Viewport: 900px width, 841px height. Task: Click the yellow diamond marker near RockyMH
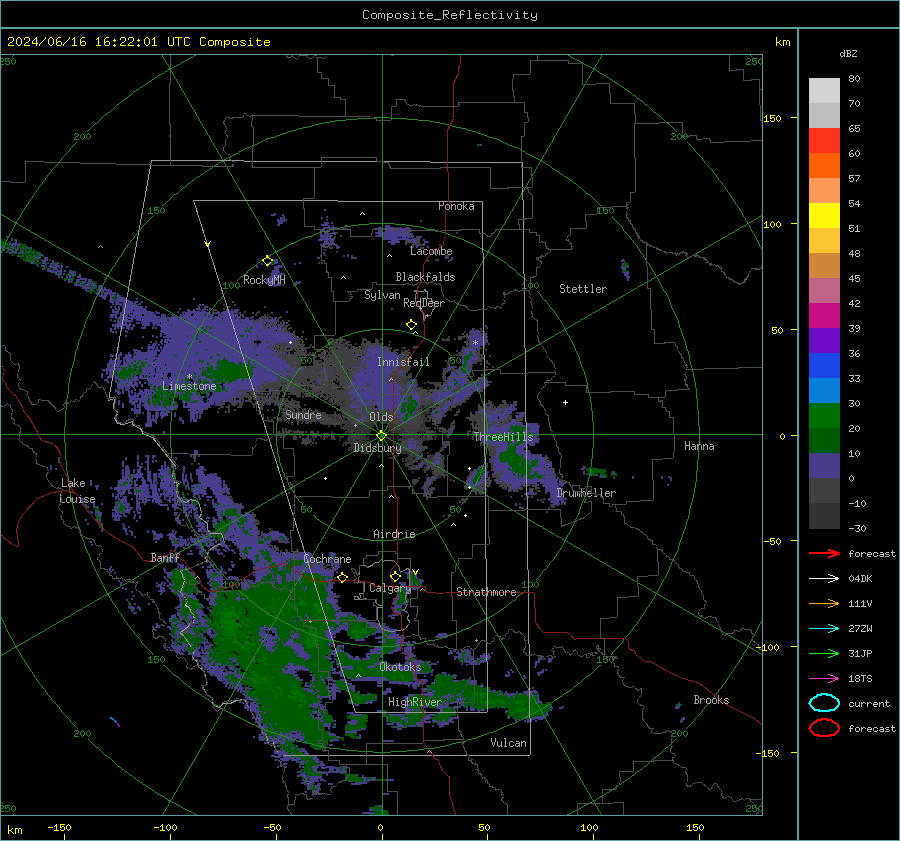(267, 261)
